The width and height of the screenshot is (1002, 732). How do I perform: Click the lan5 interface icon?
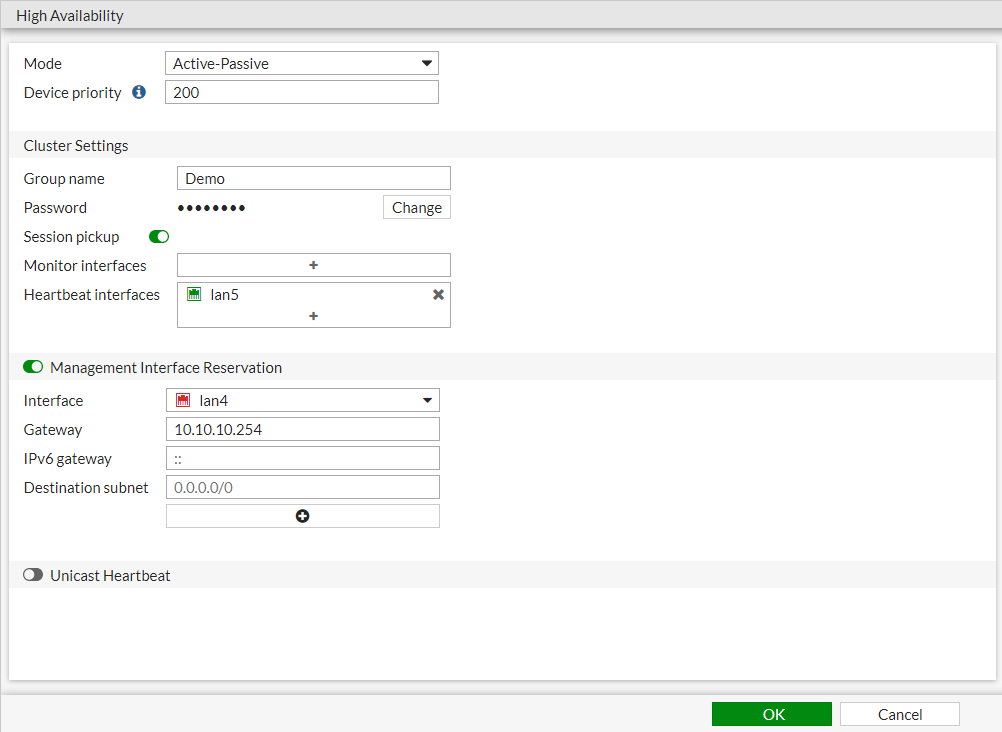click(x=194, y=294)
